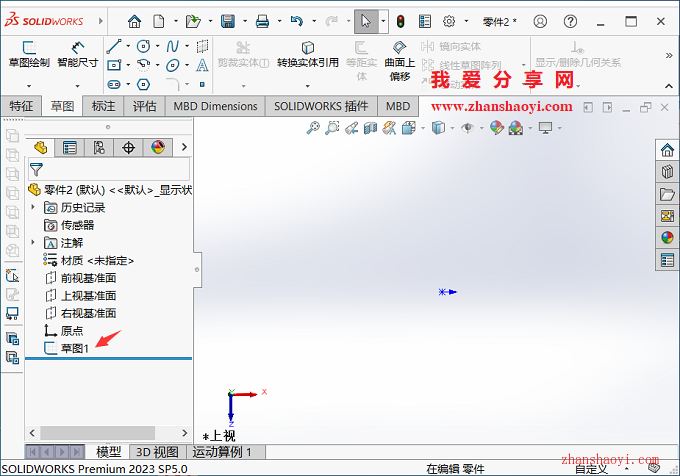Open the Section View tool
The width and height of the screenshot is (680, 476).
click(370, 128)
